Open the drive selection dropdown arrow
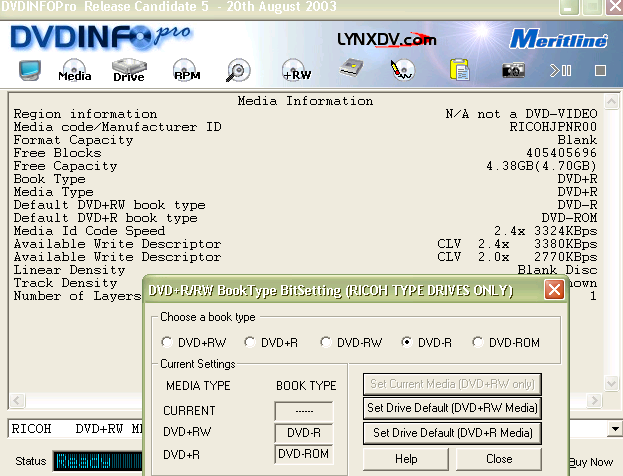623x476 pixels. click(615, 429)
